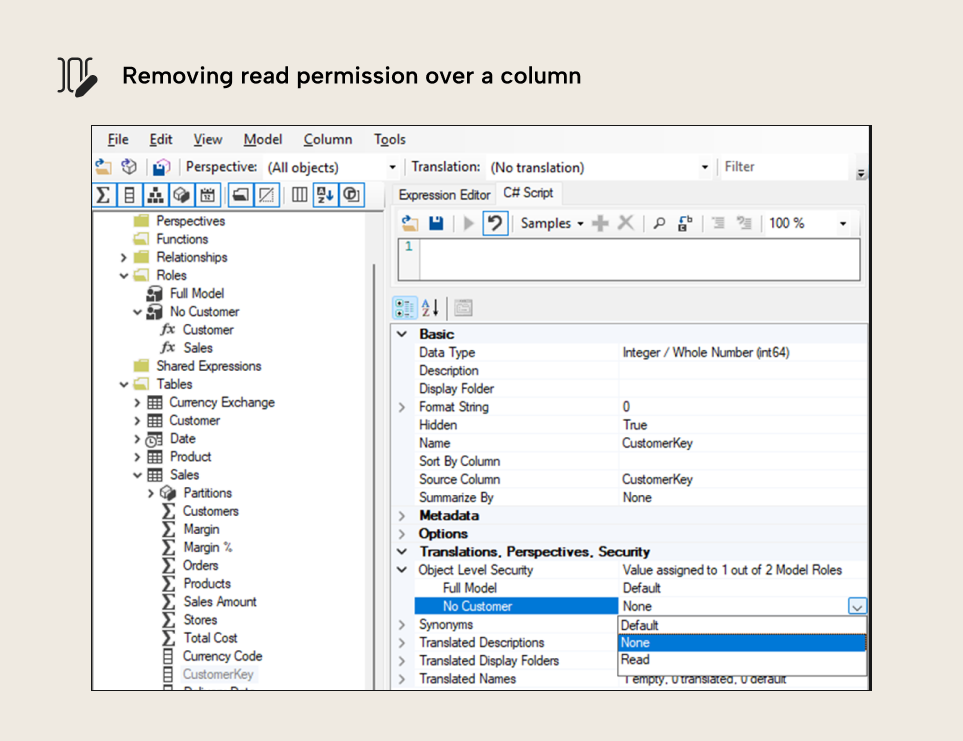Click the cube deploy icon in the toolbar
963x741 pixels.
click(x=128, y=167)
